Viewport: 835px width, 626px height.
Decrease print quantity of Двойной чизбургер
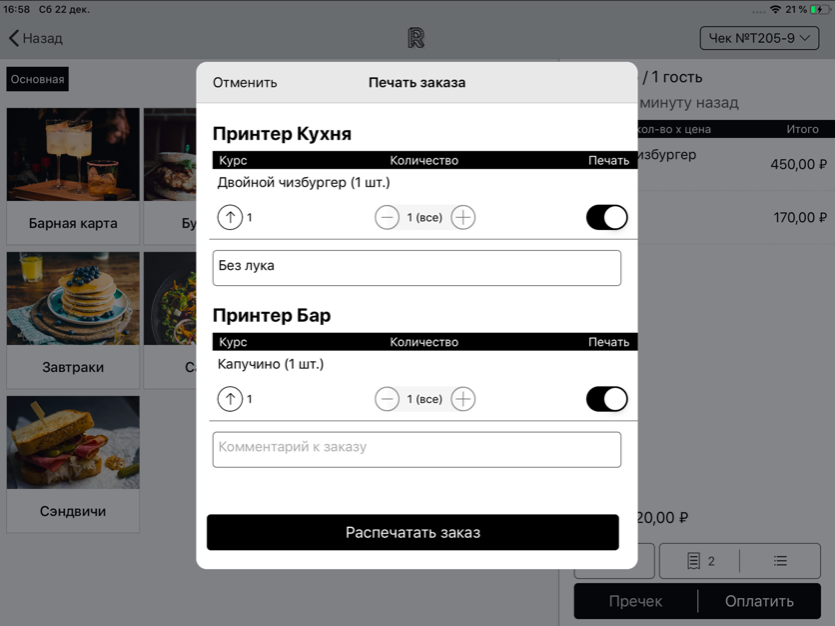pos(387,217)
